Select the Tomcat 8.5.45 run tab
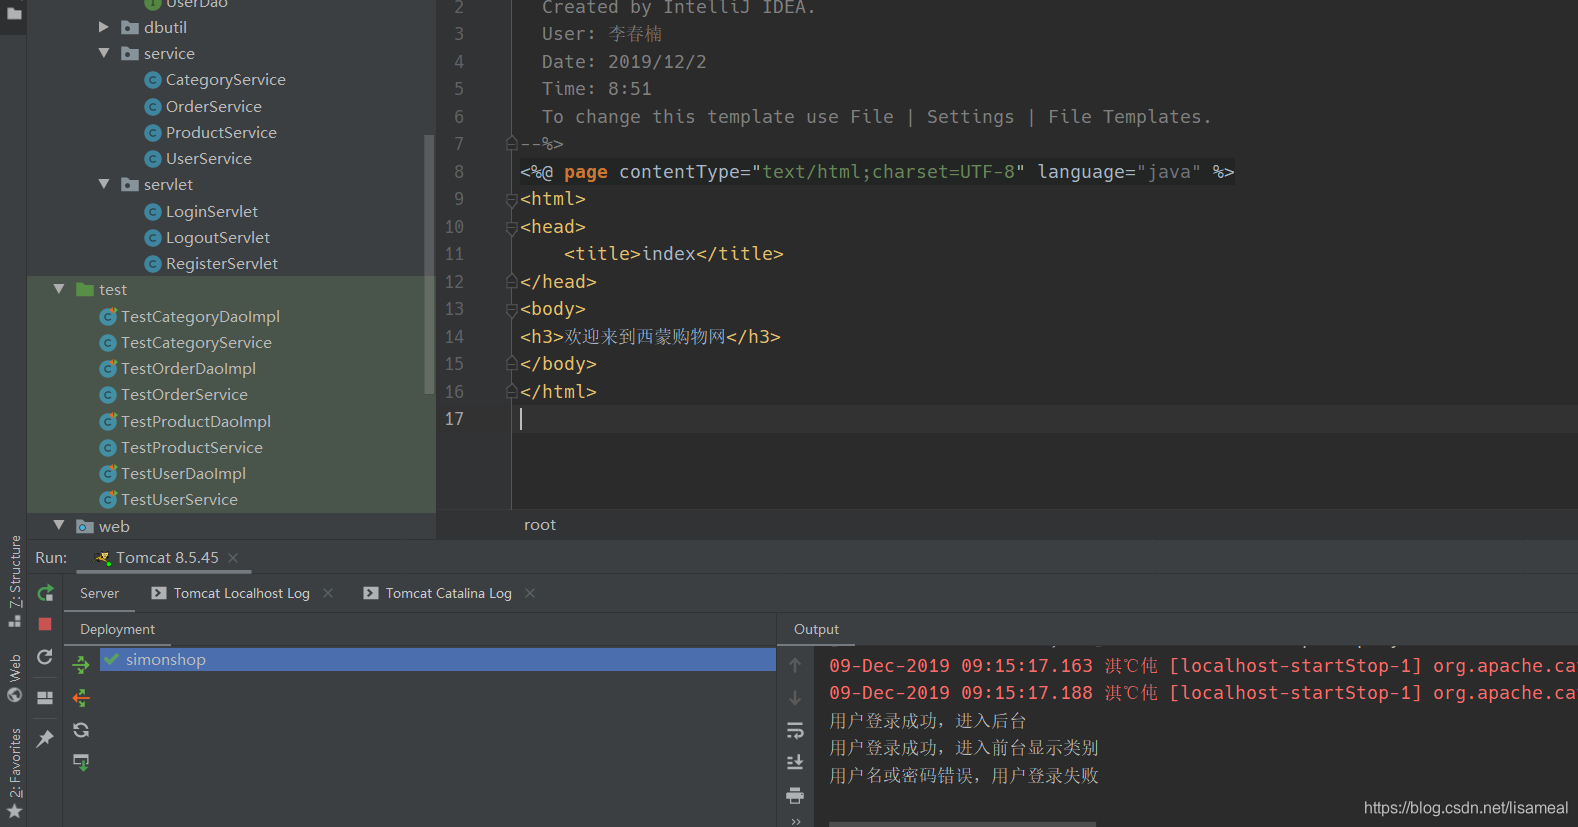 [x=167, y=558]
